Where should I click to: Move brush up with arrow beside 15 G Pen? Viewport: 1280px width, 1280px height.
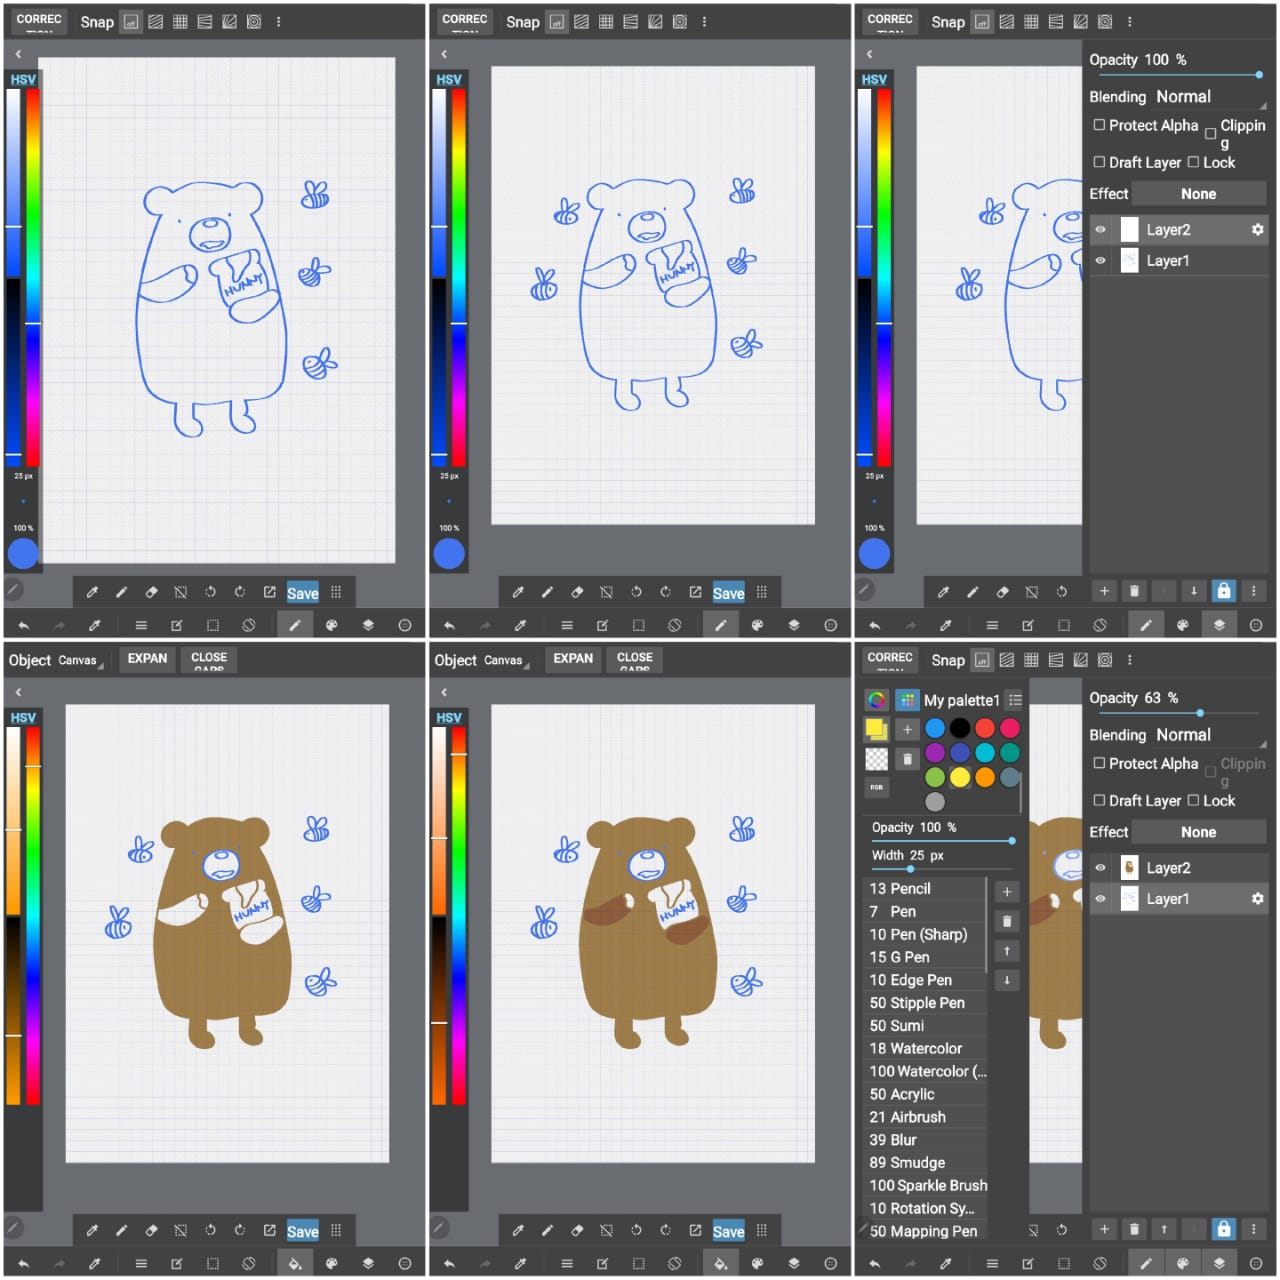point(1007,951)
